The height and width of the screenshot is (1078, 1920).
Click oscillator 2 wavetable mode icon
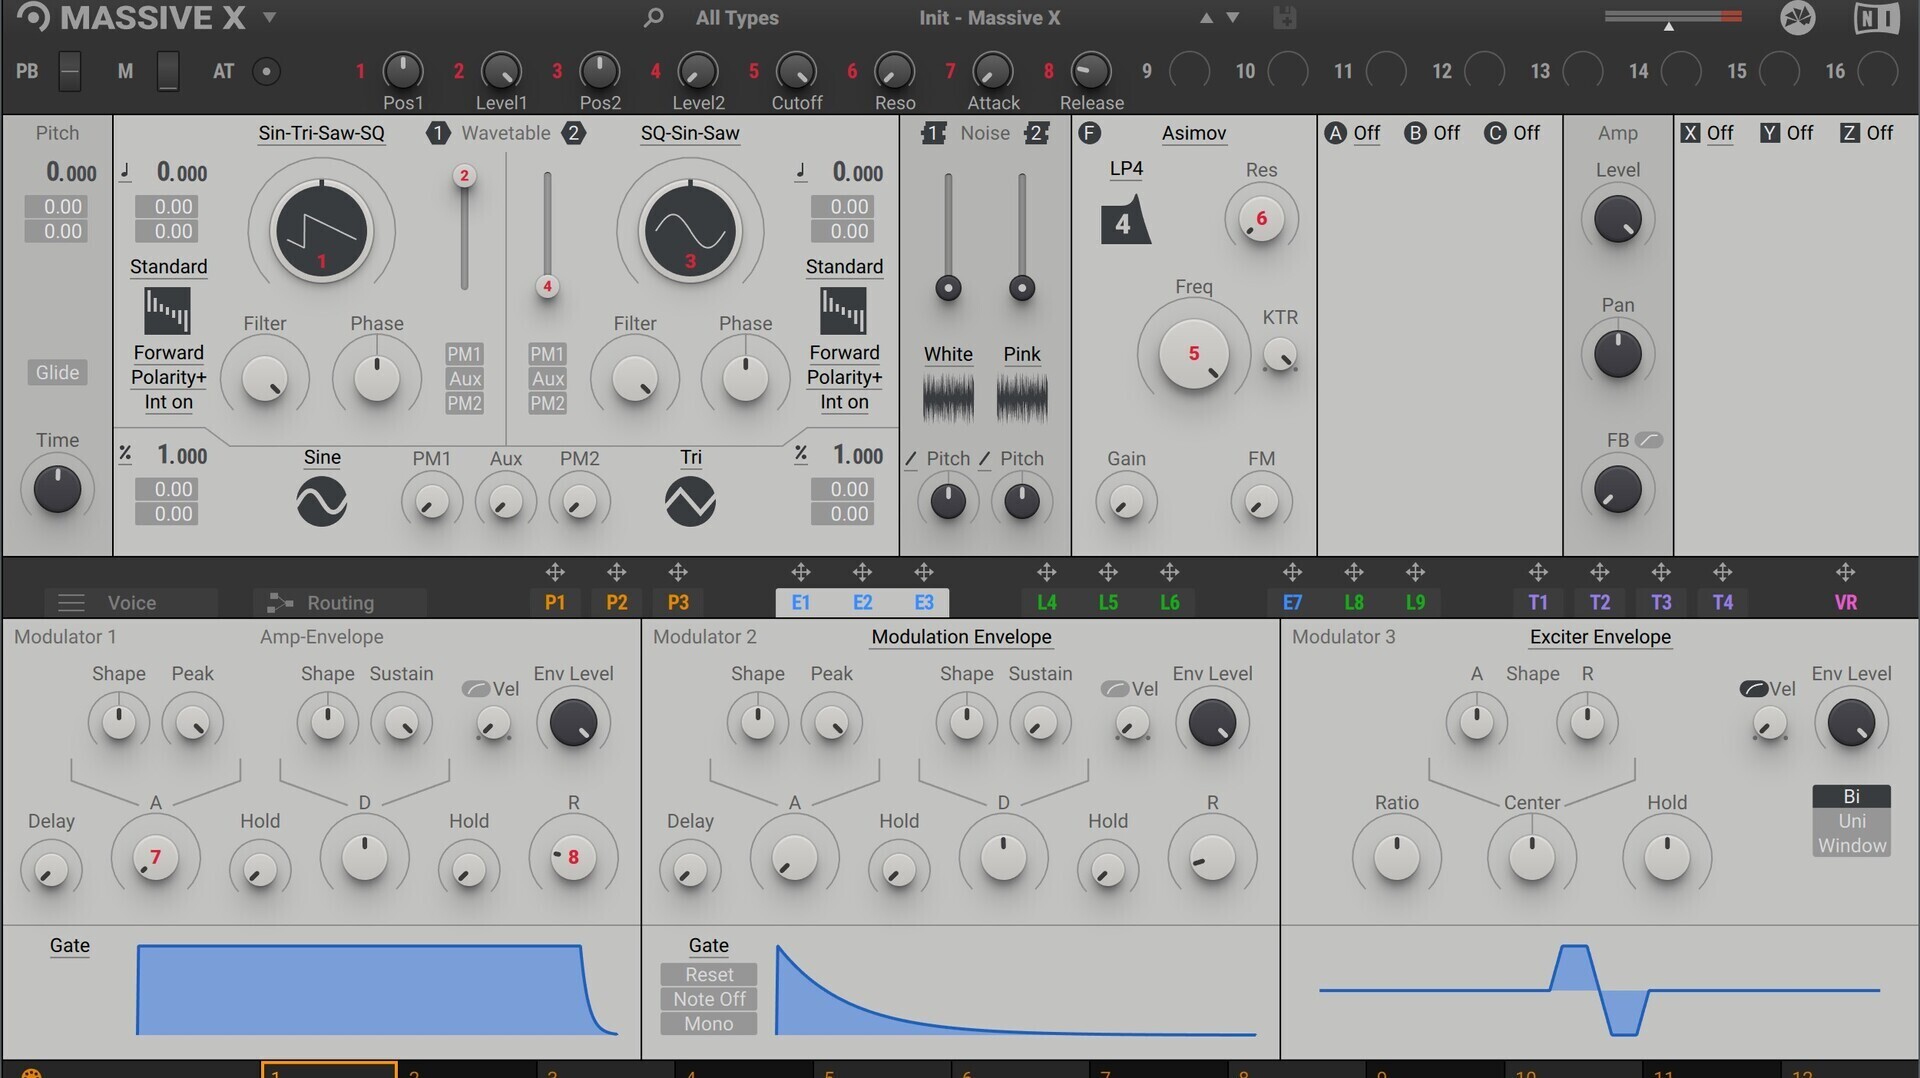click(843, 310)
